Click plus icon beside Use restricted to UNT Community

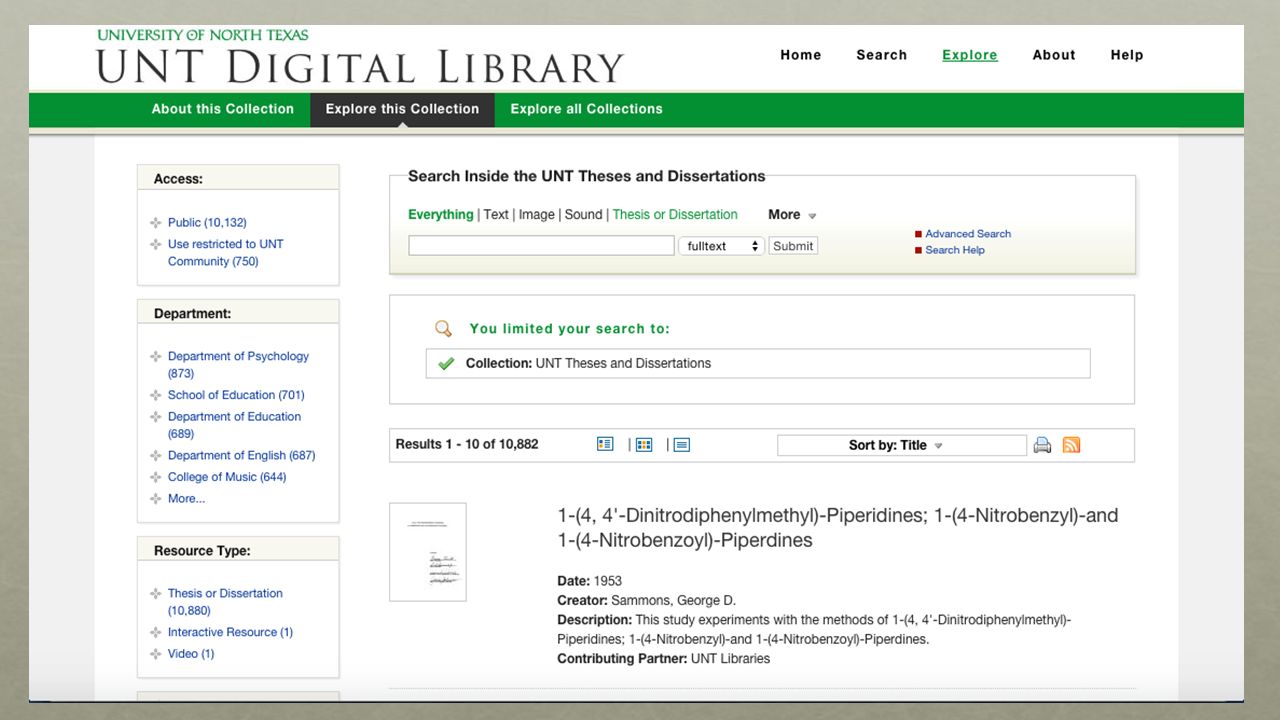click(155, 244)
